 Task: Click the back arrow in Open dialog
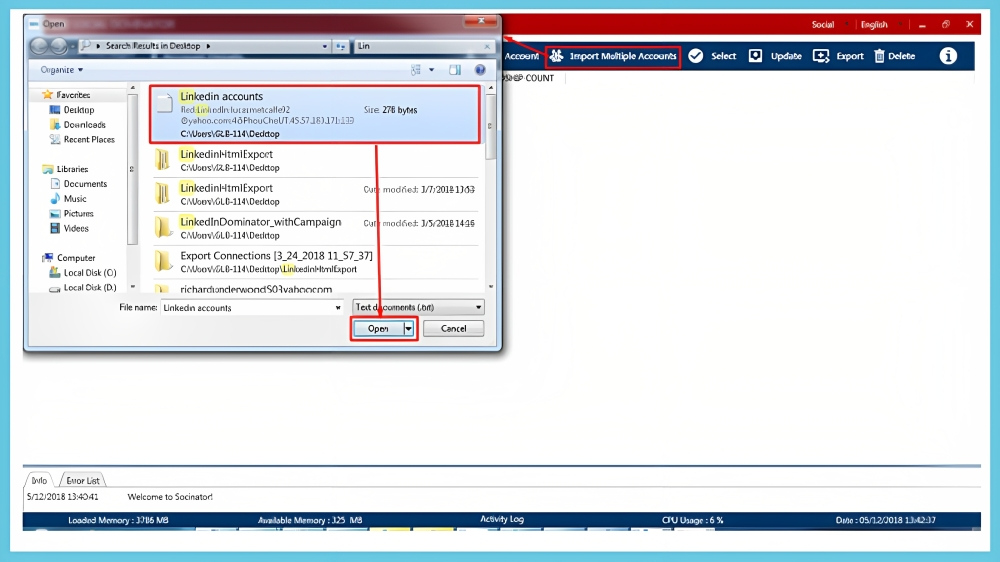pos(39,46)
